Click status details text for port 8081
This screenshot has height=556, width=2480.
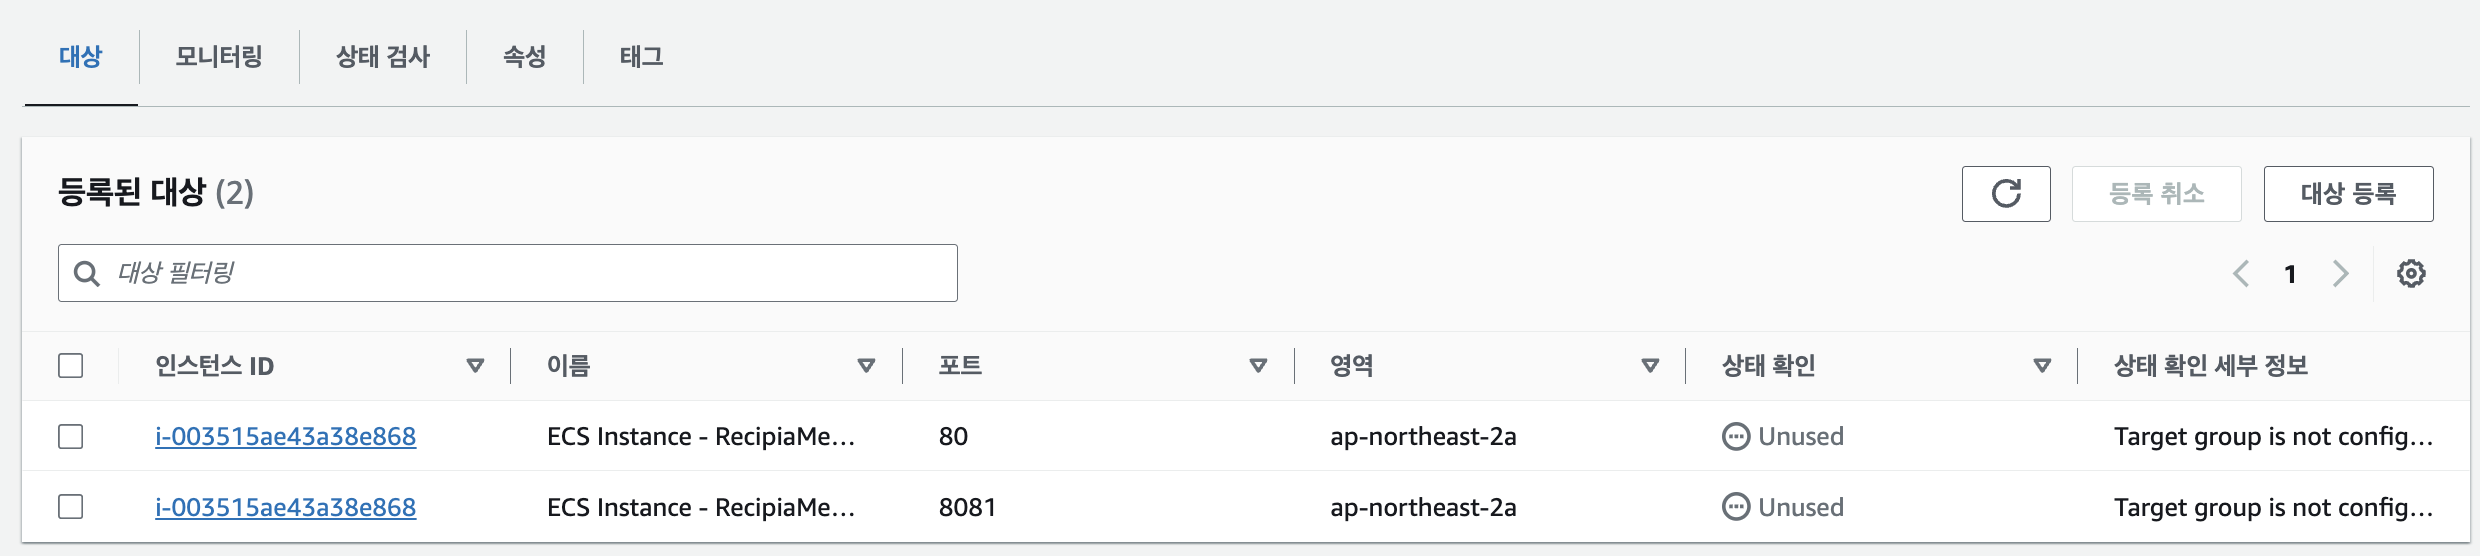point(2273,507)
